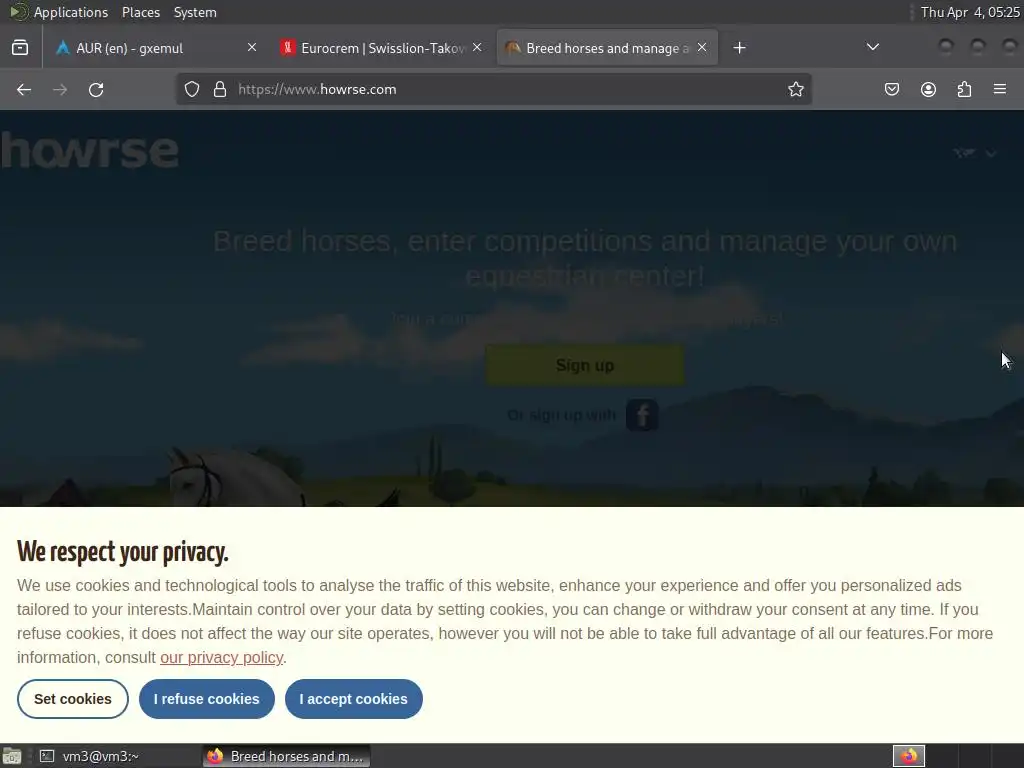Open the Save to Pocket icon
Screen dimensions: 1024x768
tap(891, 89)
